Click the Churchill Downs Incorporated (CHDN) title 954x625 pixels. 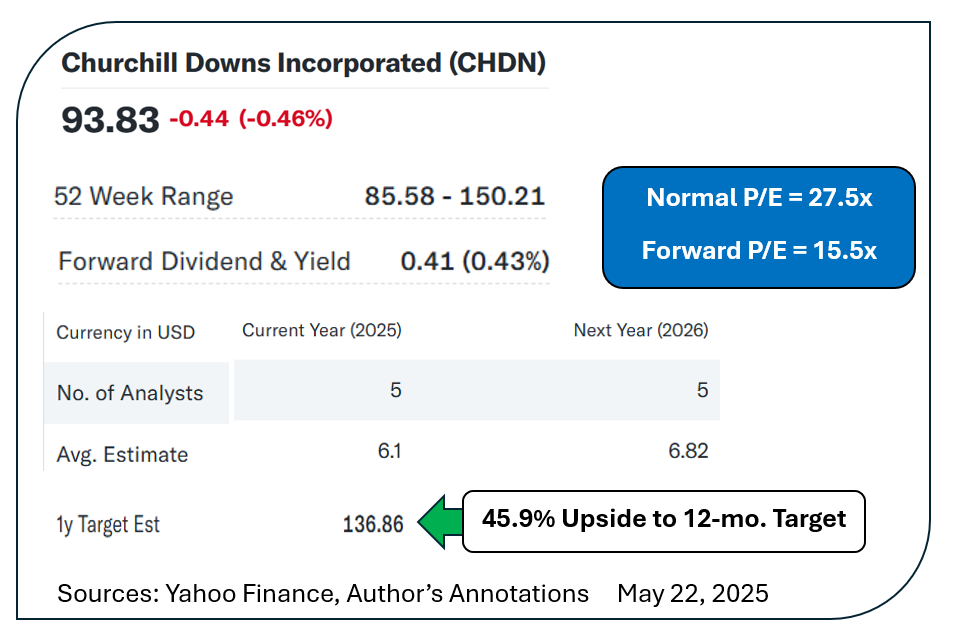tap(304, 63)
